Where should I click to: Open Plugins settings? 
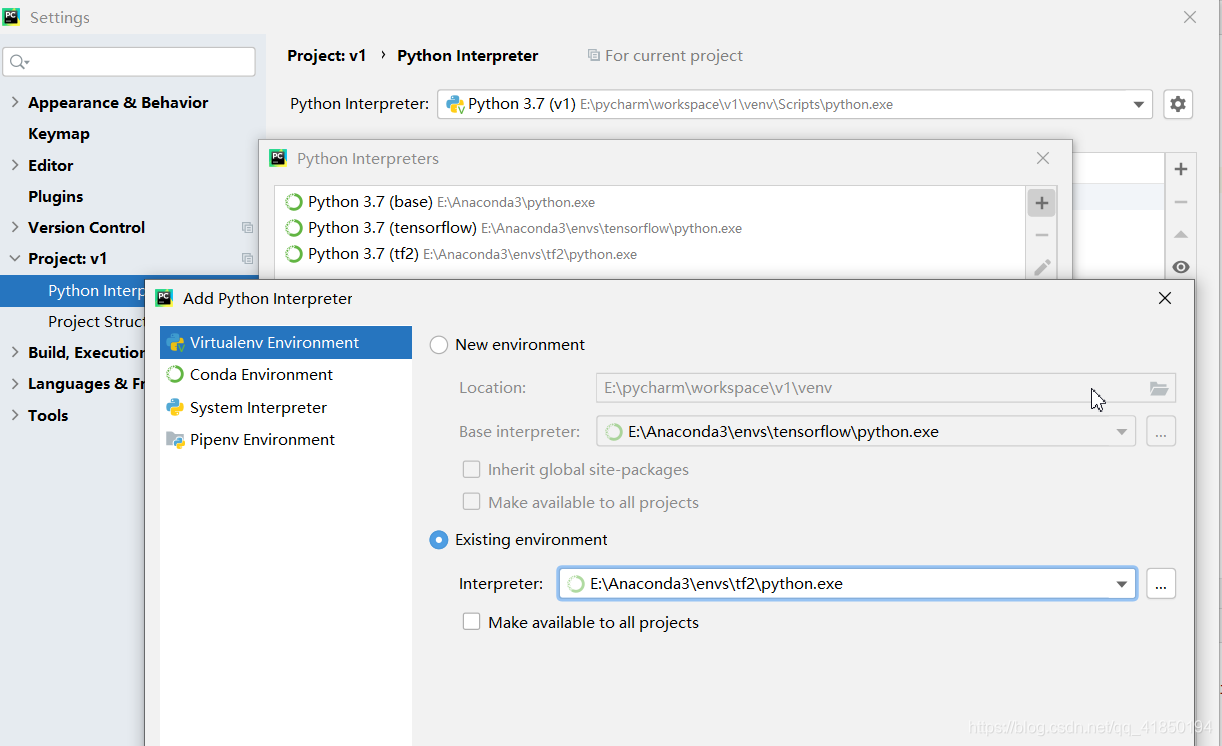click(x=56, y=197)
